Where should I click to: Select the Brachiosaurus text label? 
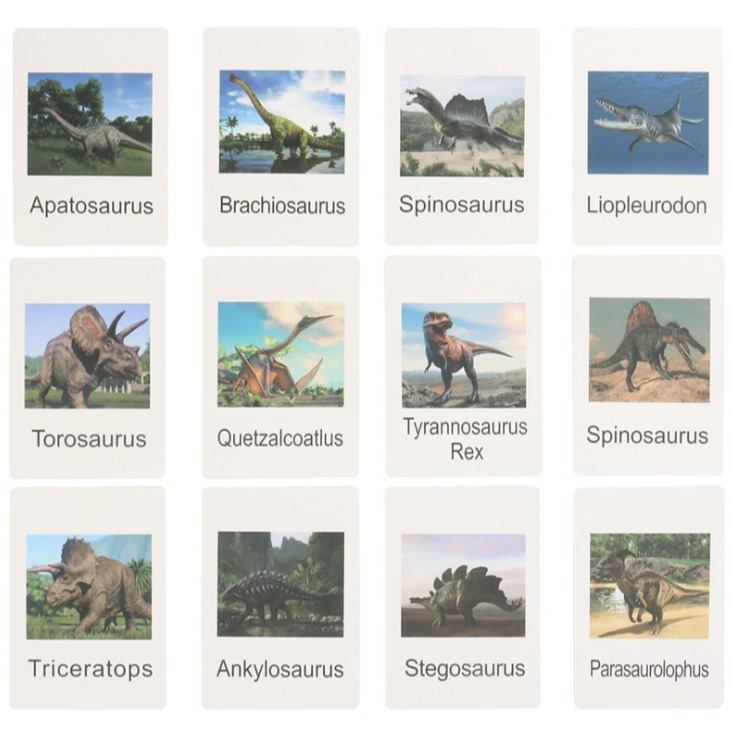(x=283, y=206)
